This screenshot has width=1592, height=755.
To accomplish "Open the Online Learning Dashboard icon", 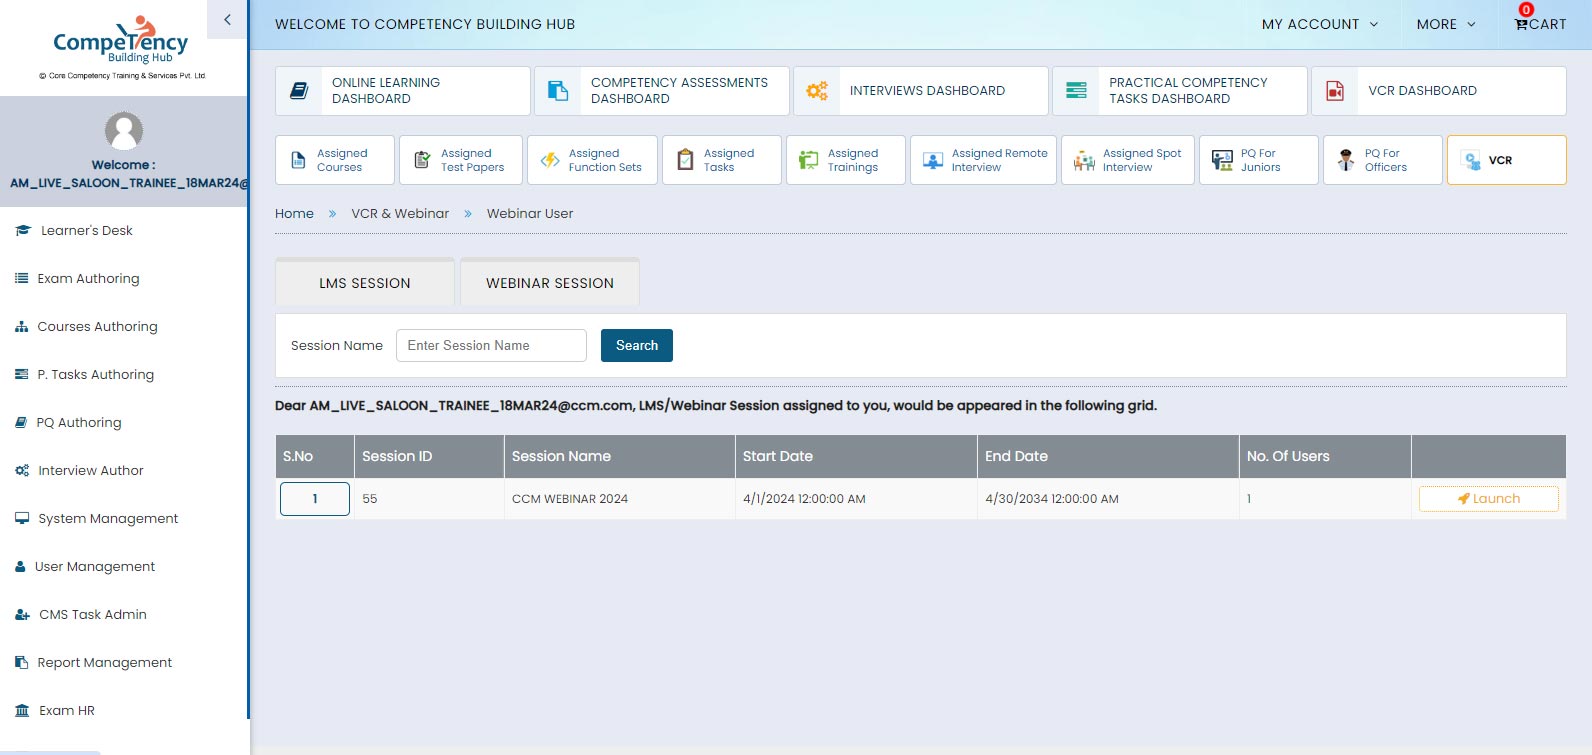I will pos(299,91).
